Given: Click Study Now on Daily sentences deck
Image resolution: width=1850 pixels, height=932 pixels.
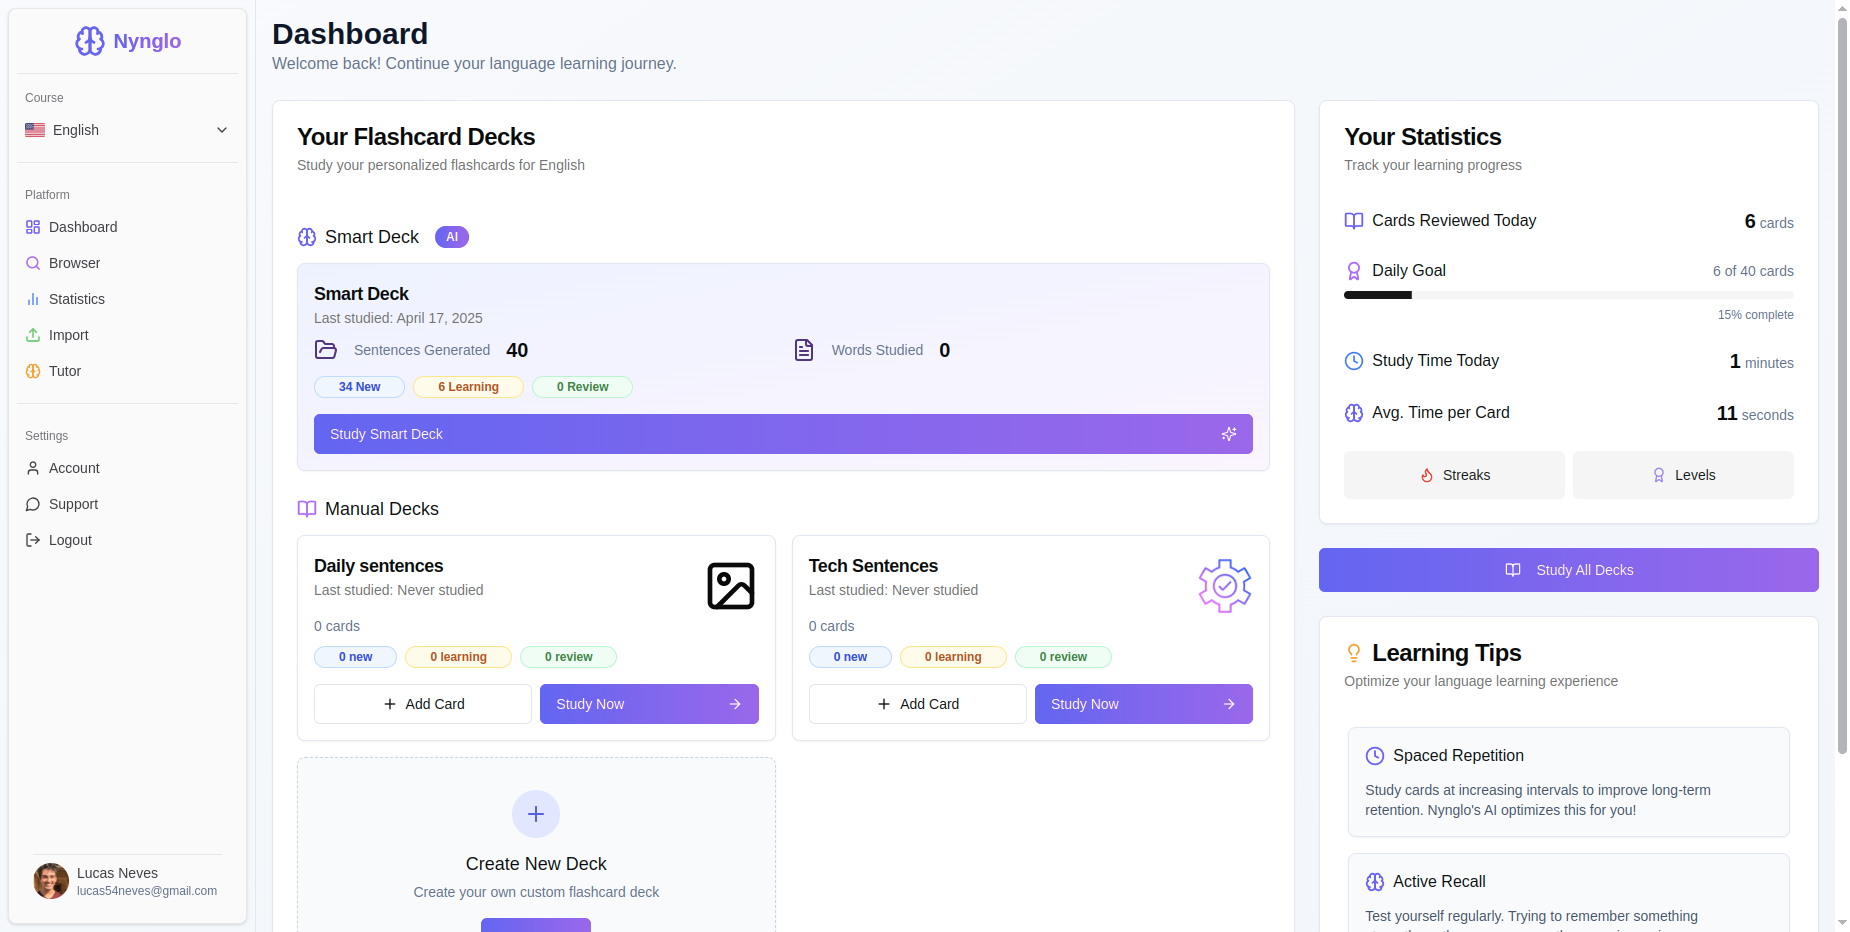Looking at the screenshot, I should [x=649, y=704].
